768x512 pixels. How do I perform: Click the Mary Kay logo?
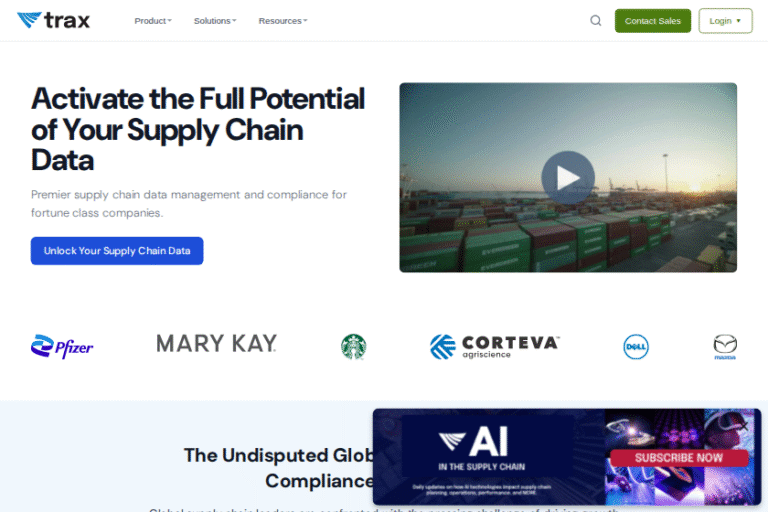point(216,343)
